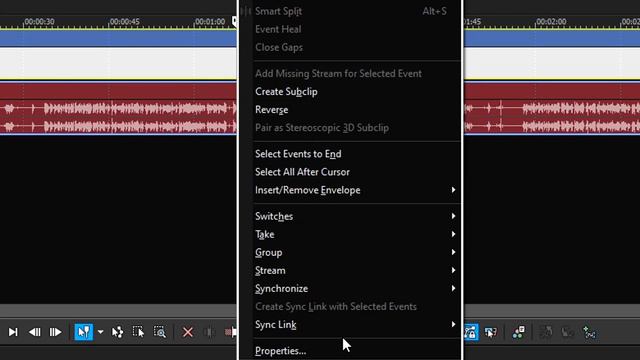Image resolution: width=640 pixels, height=360 pixels.
Task: Select the Zoom Edit tool
Action: pos(160,332)
